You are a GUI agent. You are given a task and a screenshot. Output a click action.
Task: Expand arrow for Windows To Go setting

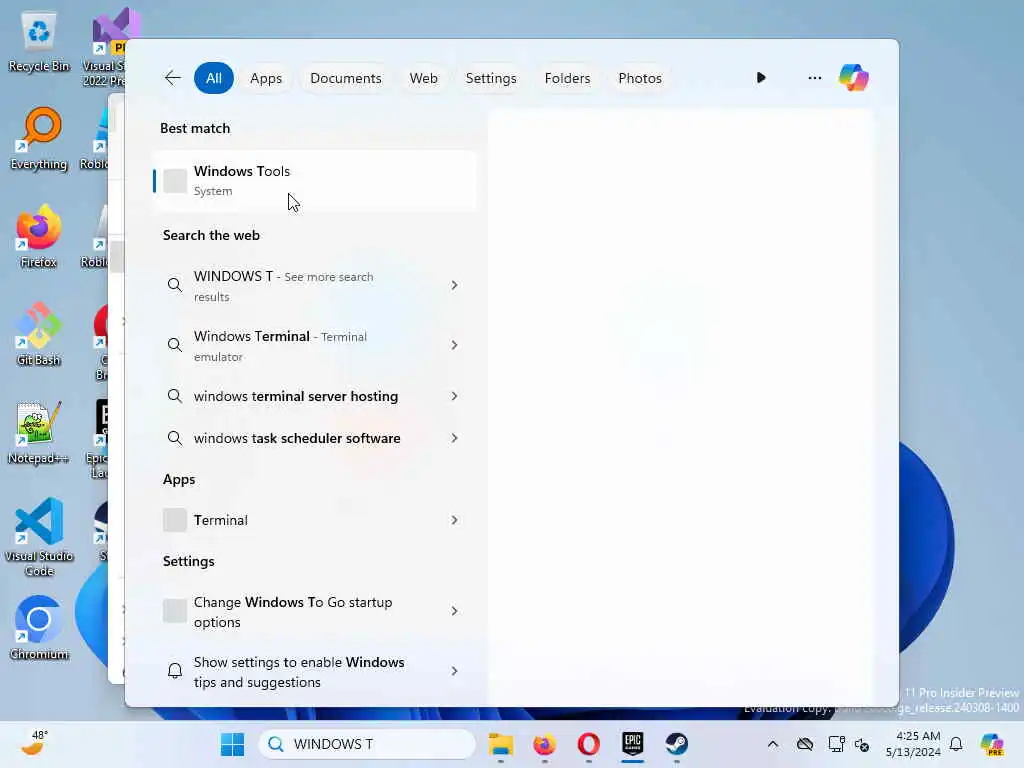click(x=455, y=611)
